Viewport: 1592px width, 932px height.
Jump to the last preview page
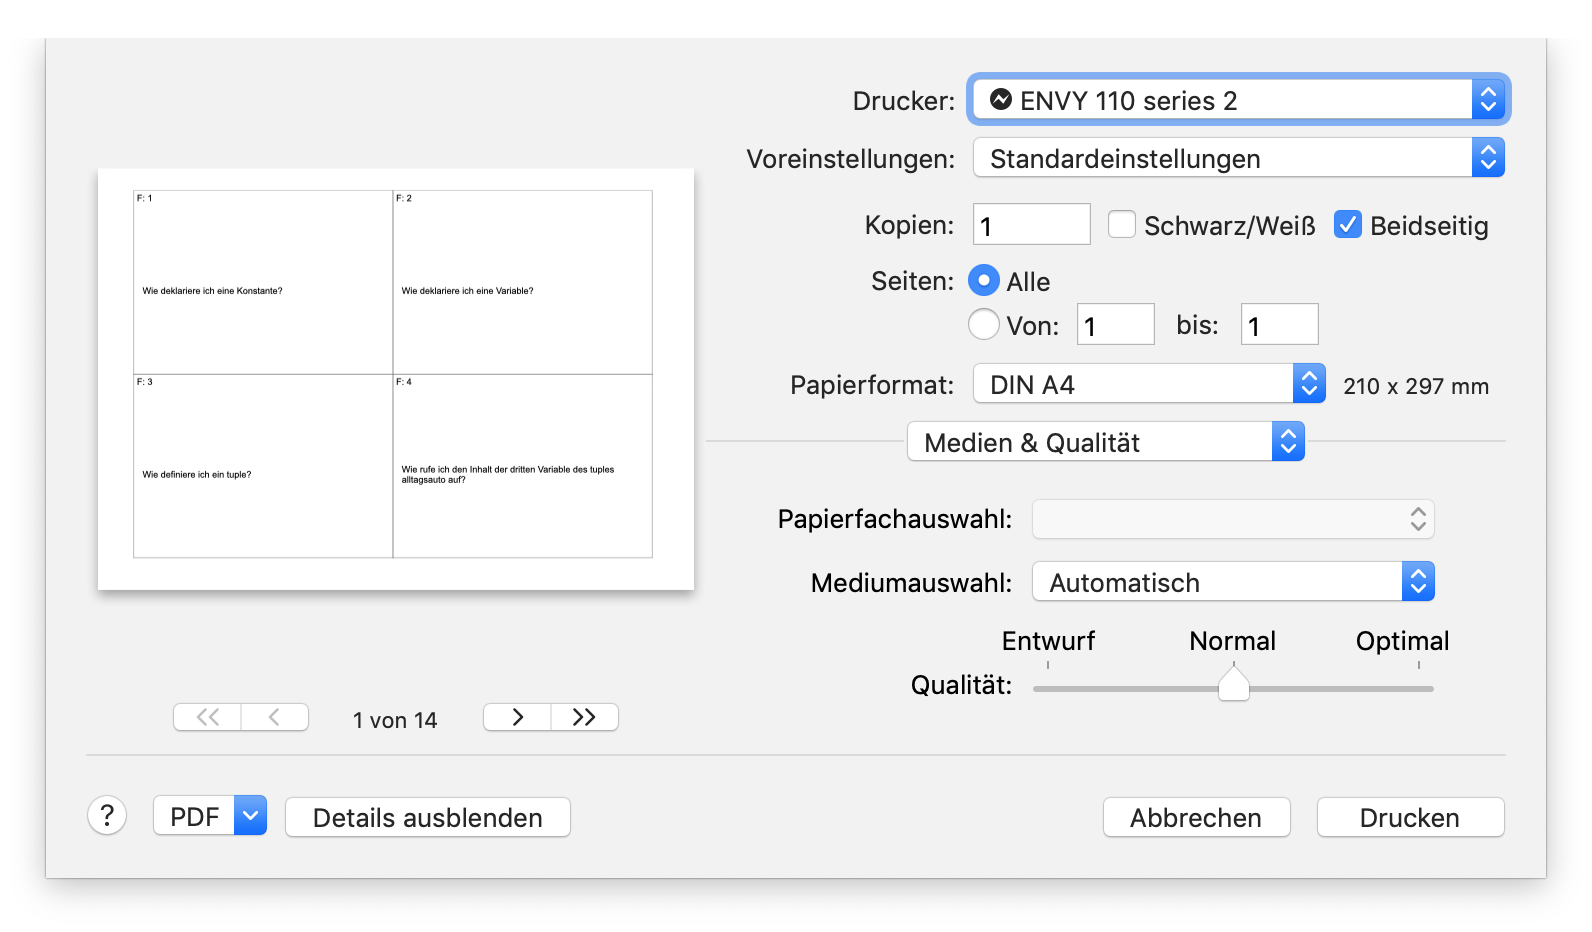point(584,717)
